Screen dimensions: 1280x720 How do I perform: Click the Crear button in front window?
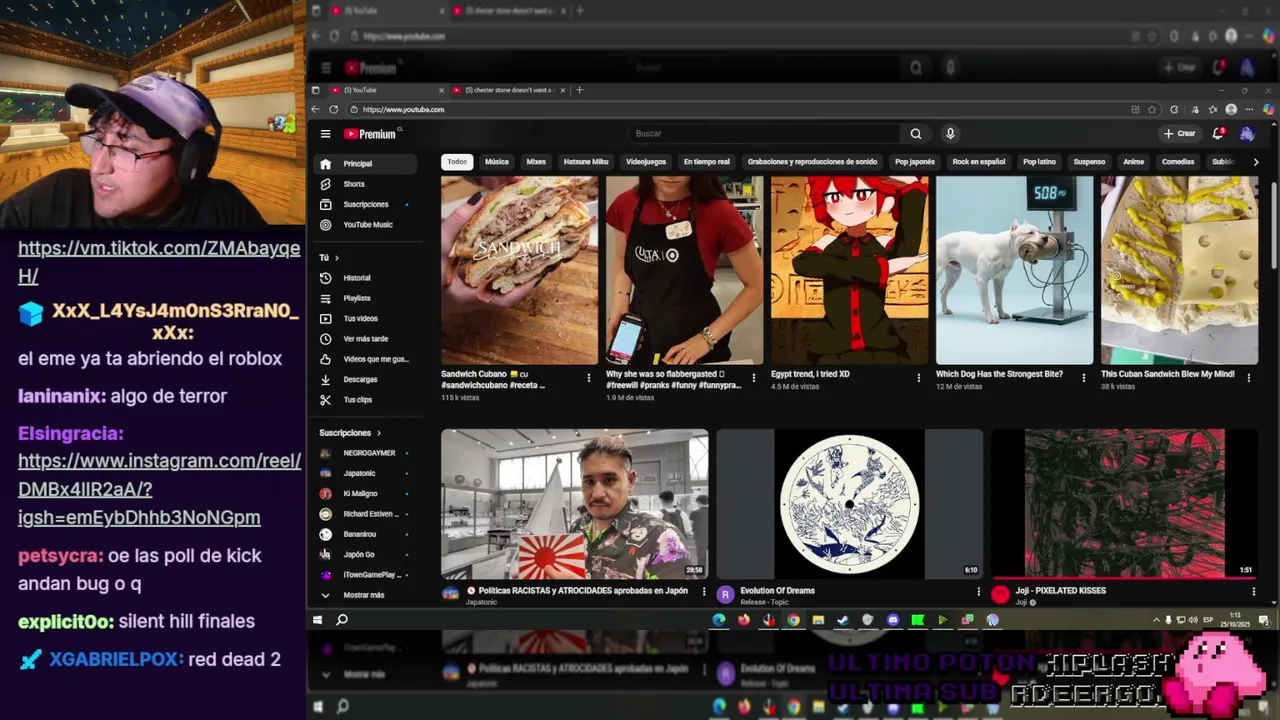[x=1180, y=134]
